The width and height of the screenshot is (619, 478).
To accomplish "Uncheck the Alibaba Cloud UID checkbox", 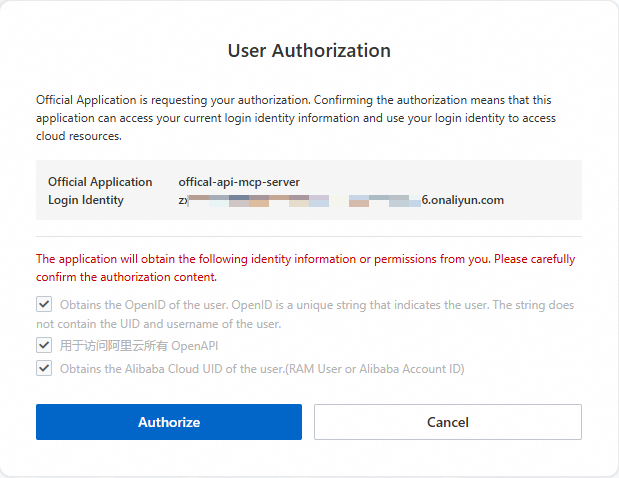I will click(x=43, y=368).
